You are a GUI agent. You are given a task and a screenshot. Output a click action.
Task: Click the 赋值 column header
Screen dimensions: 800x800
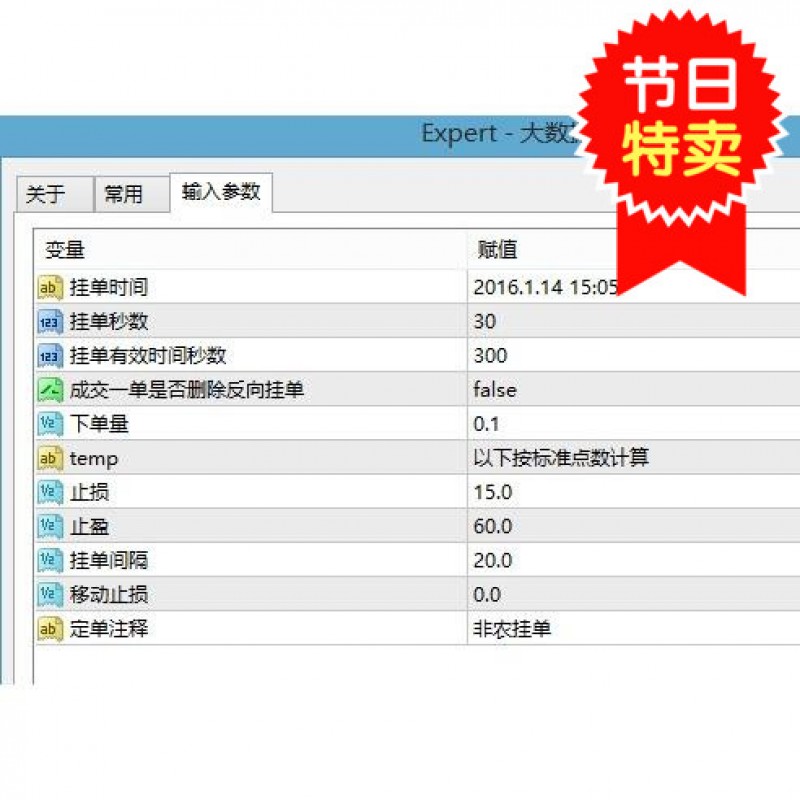(x=498, y=250)
